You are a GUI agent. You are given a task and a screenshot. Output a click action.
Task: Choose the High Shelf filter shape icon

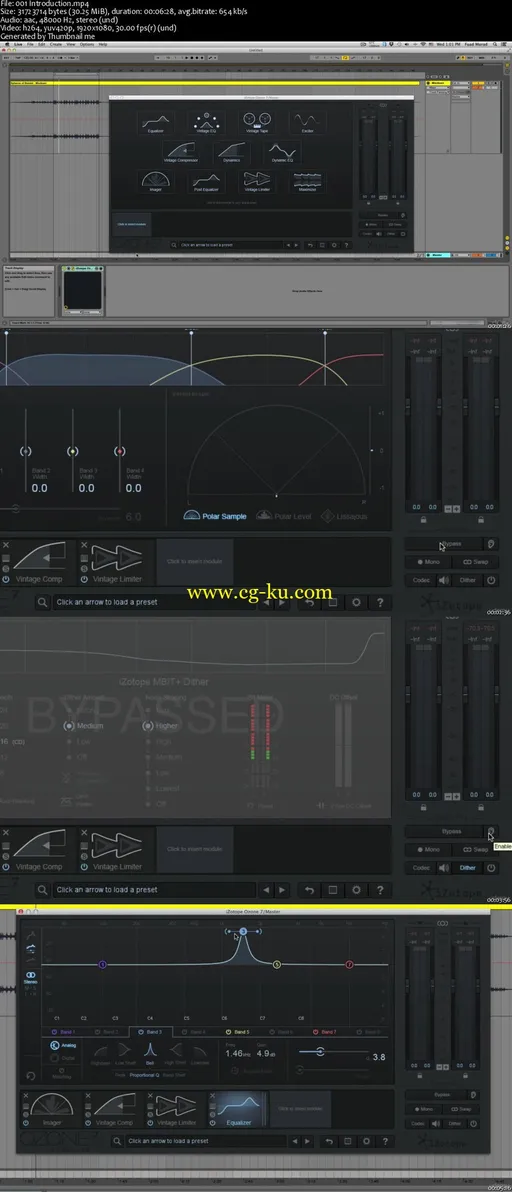175,1054
